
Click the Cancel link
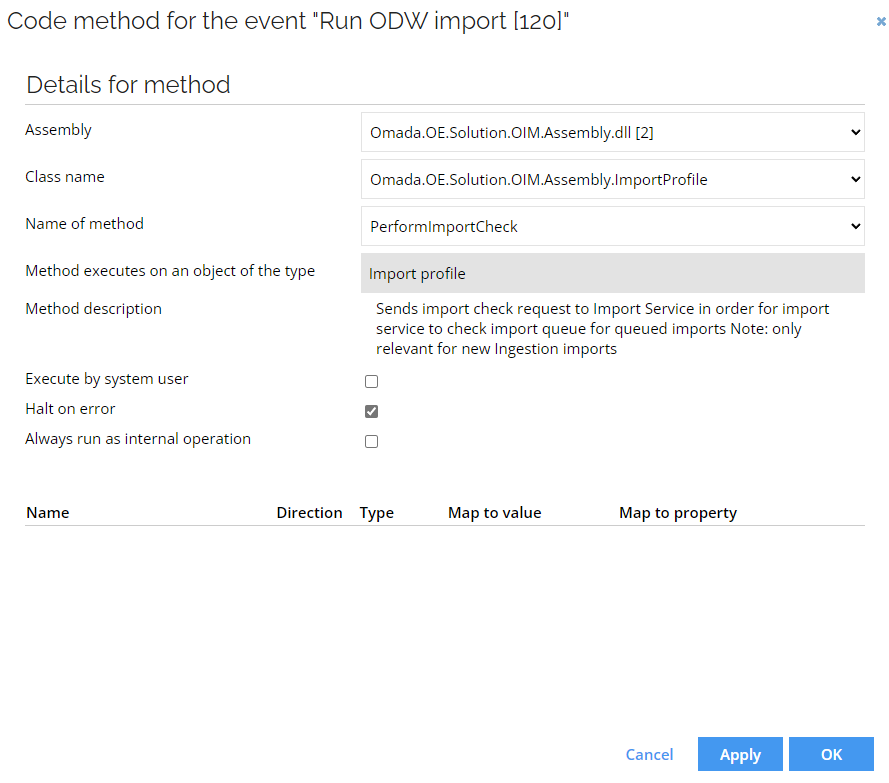(x=649, y=755)
